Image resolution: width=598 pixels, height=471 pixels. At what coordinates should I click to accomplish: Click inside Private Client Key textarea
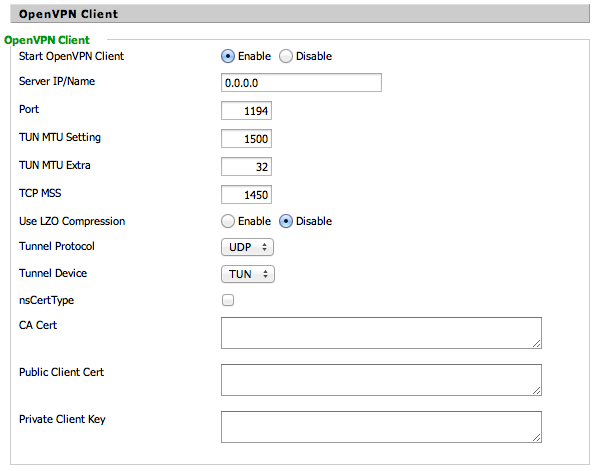pos(381,427)
